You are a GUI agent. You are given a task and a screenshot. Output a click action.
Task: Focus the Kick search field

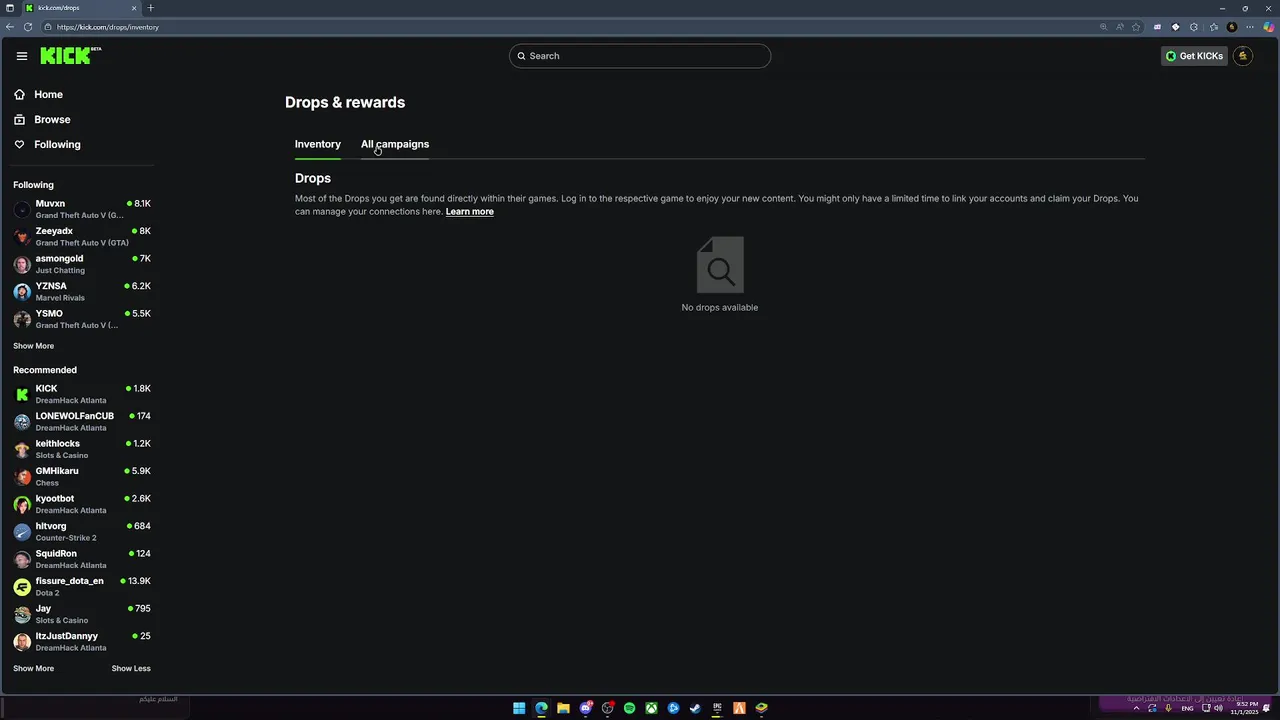pyautogui.click(x=640, y=56)
